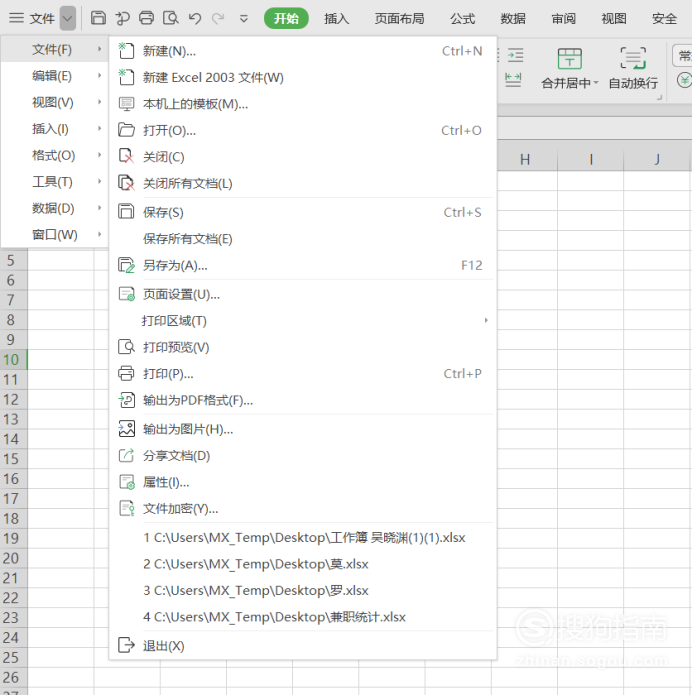Open the 合并居中 dropdown arrow
The image size is (692, 695).
(596, 83)
